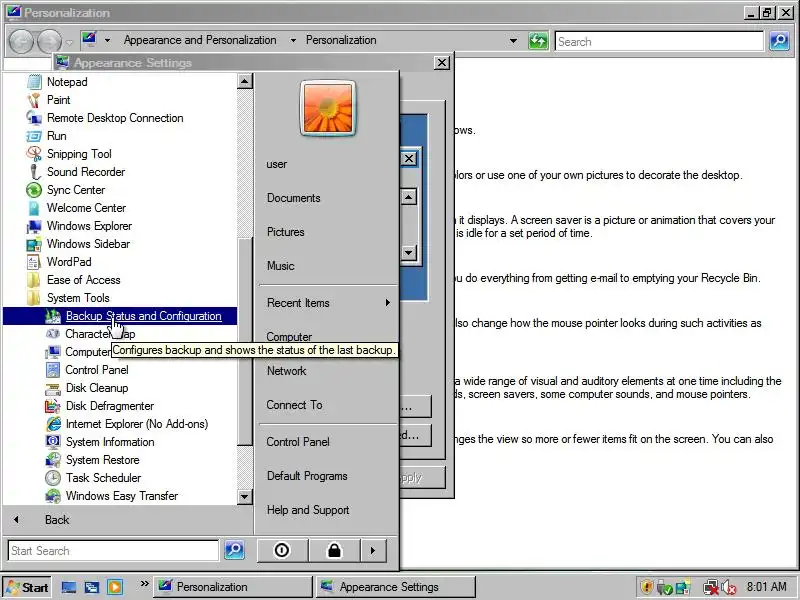Viewport: 800px width, 600px height.
Task: Open Windows Media Player quick launch icon
Action: coord(115,587)
